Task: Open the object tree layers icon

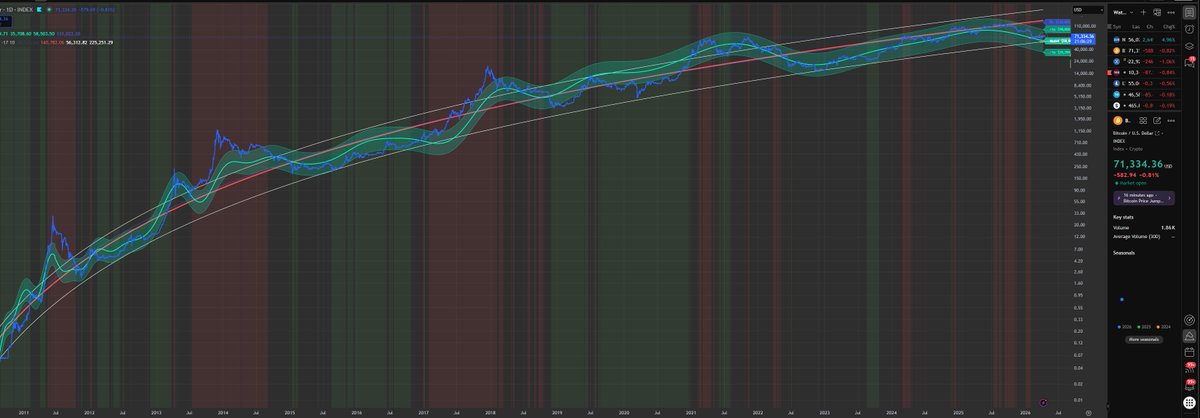Action: [1188, 46]
